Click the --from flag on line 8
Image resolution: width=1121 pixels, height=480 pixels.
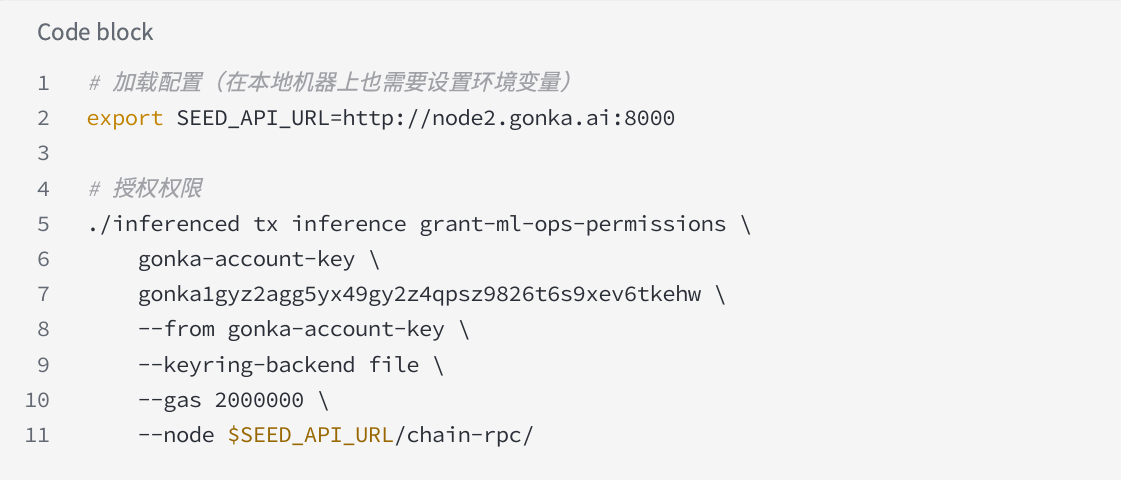tap(177, 329)
